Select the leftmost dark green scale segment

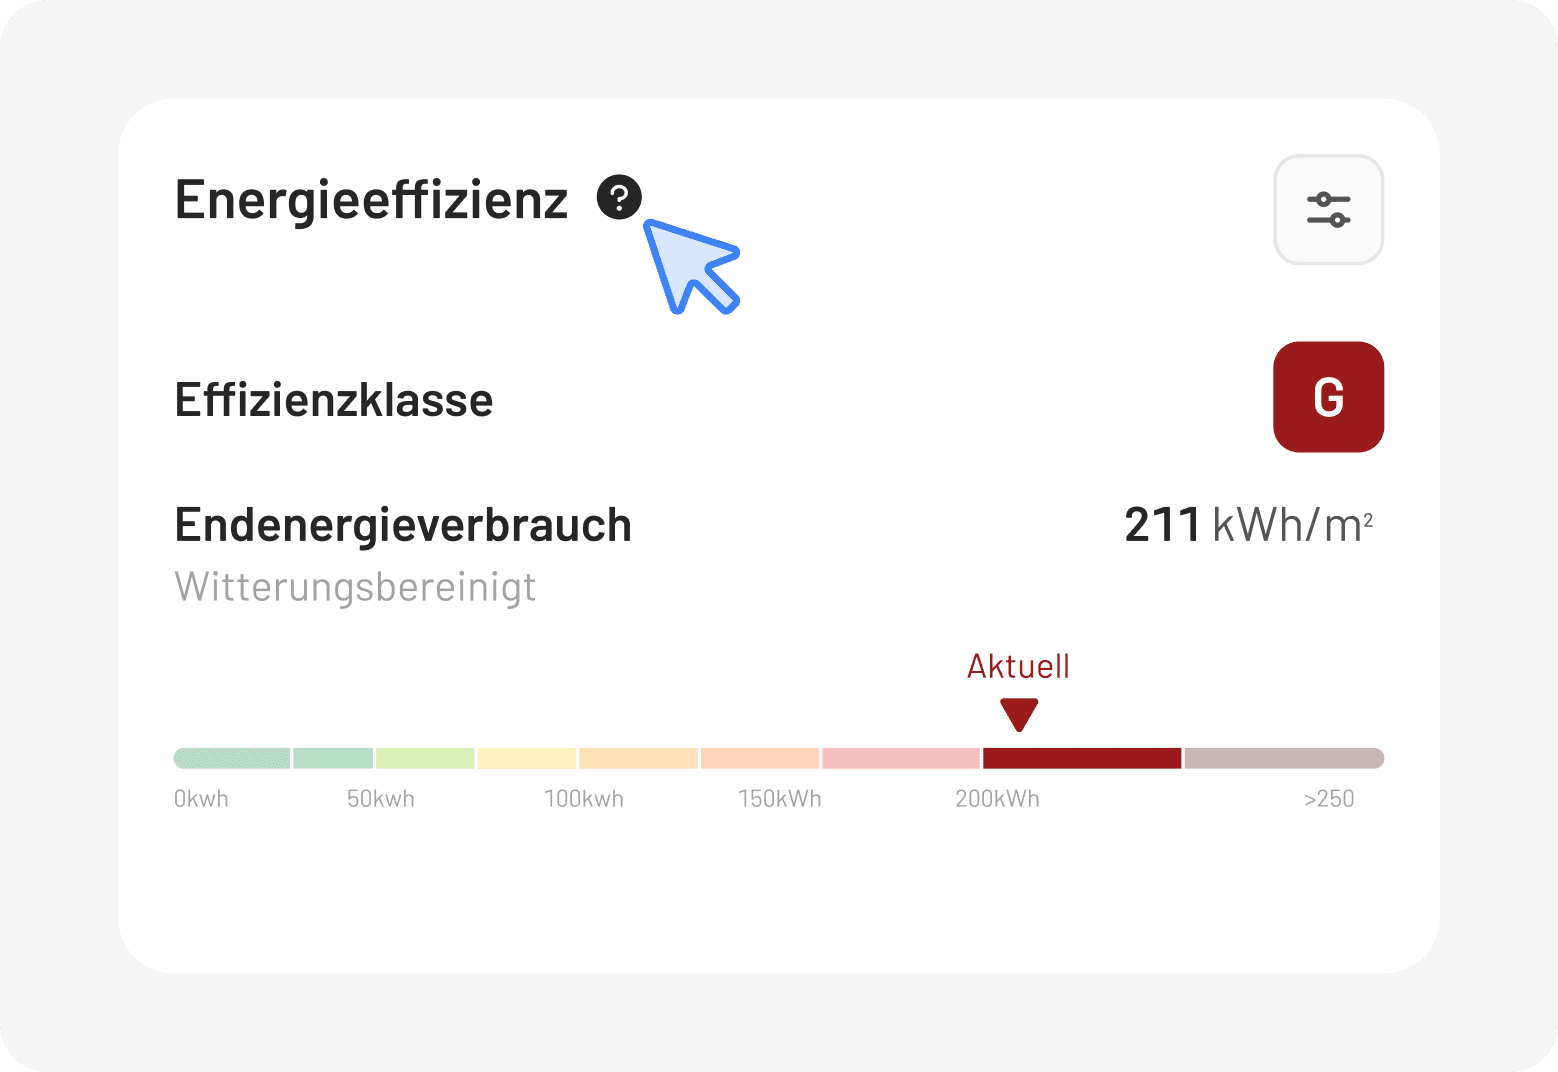232,758
